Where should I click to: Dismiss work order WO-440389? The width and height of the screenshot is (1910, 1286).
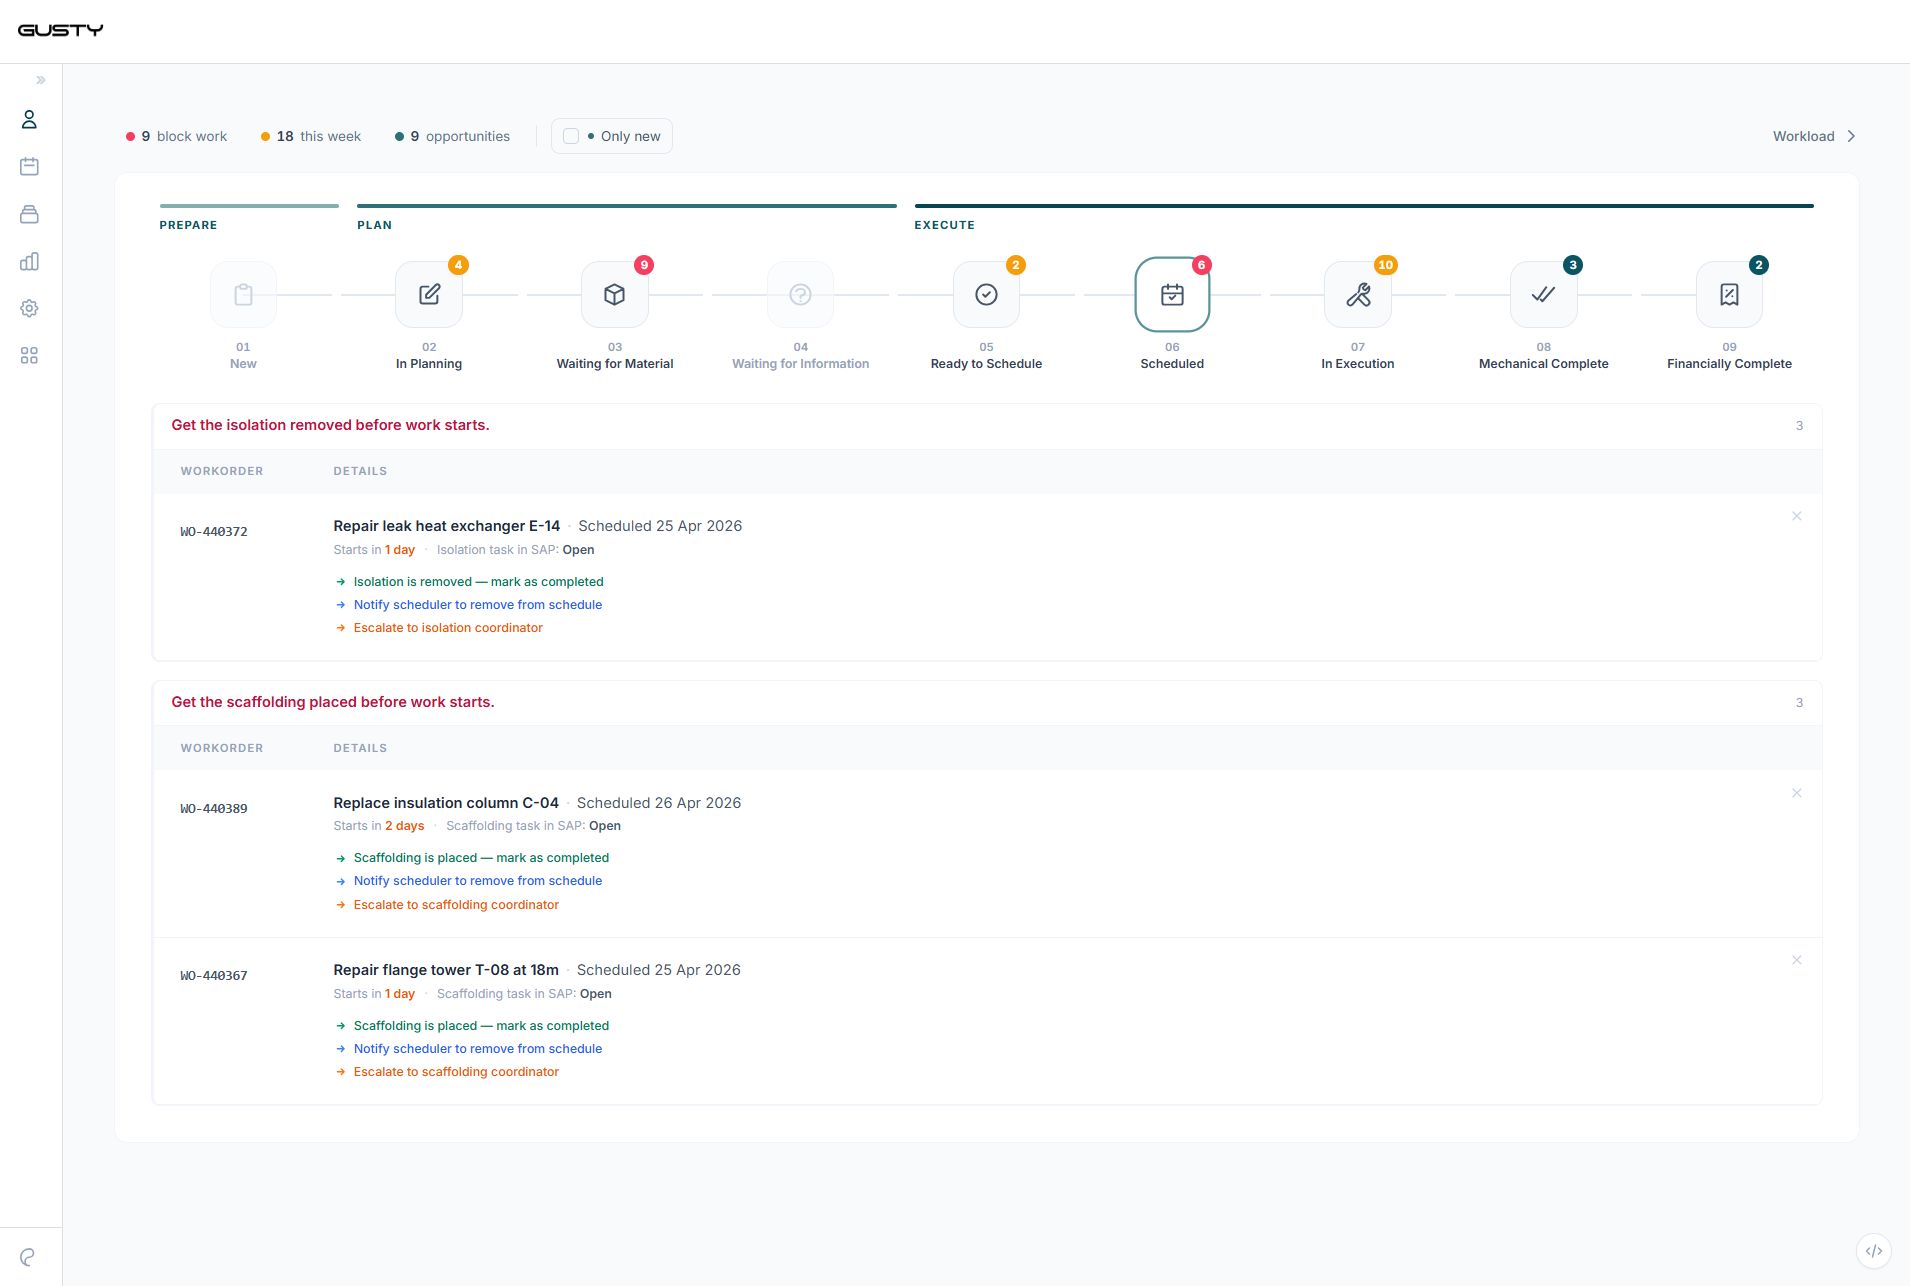[x=1797, y=793]
